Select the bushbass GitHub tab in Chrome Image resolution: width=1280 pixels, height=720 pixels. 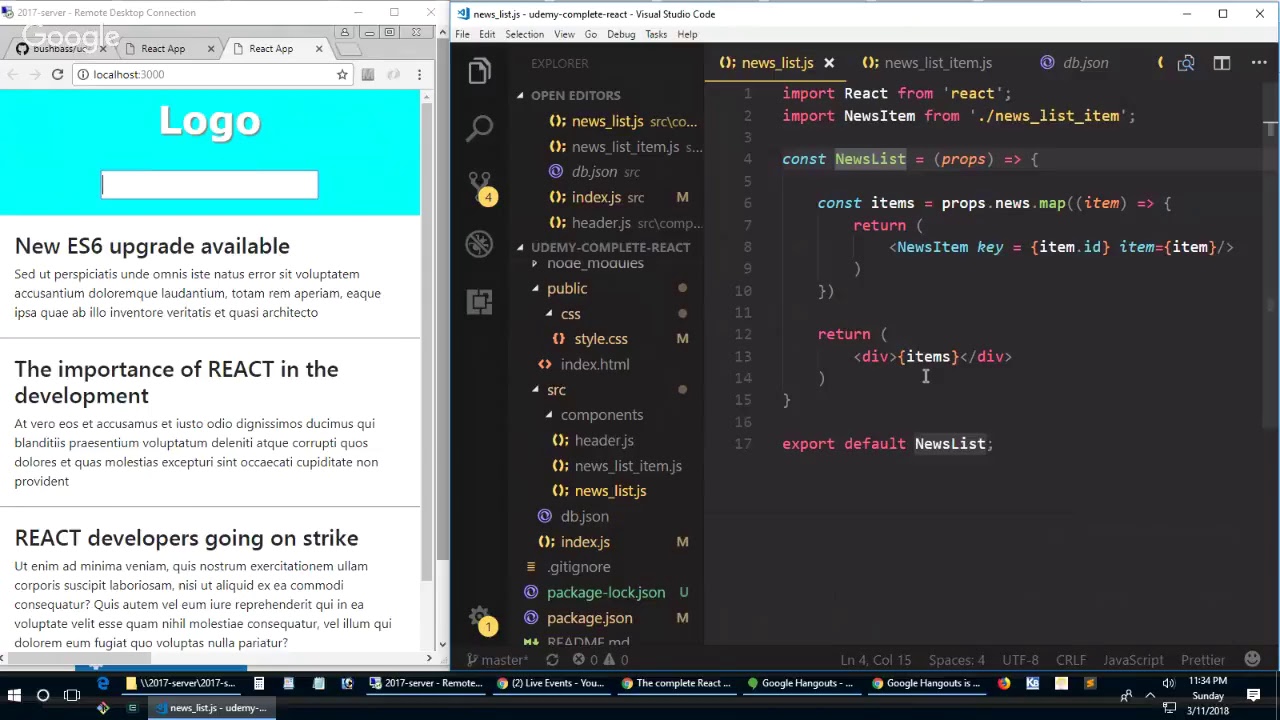click(x=60, y=48)
